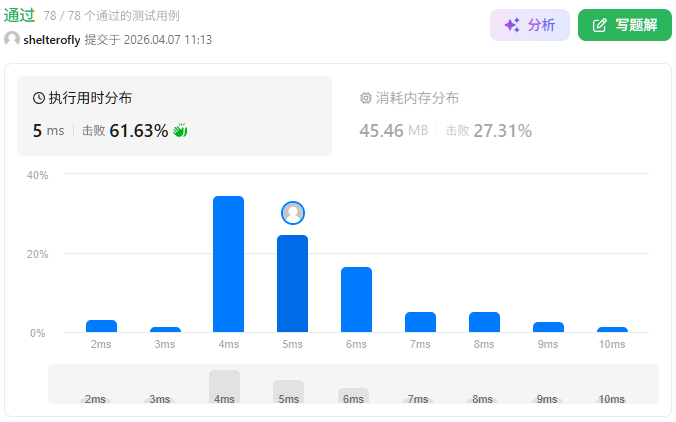Click the green 通过 status text
This screenshot has height=422, width=676.
click(20, 15)
